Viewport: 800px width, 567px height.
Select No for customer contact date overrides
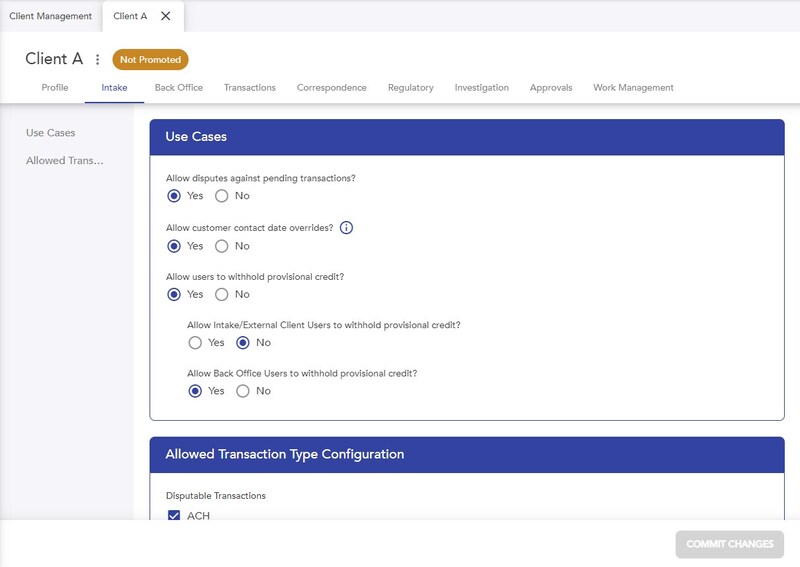click(x=221, y=246)
